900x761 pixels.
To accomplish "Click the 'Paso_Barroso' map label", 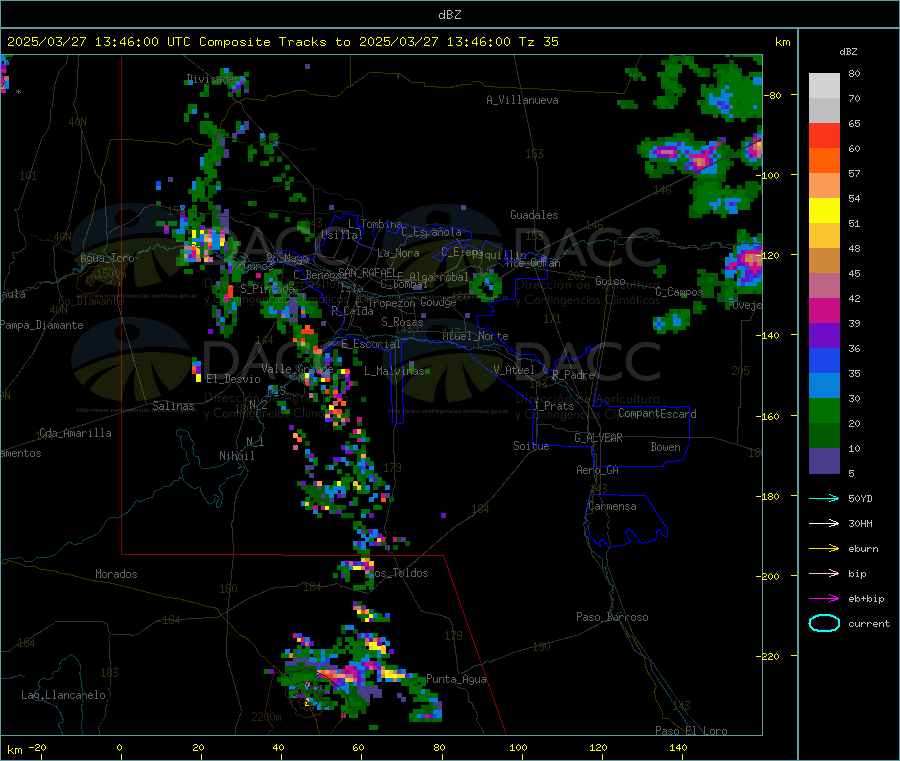I will tap(612, 617).
